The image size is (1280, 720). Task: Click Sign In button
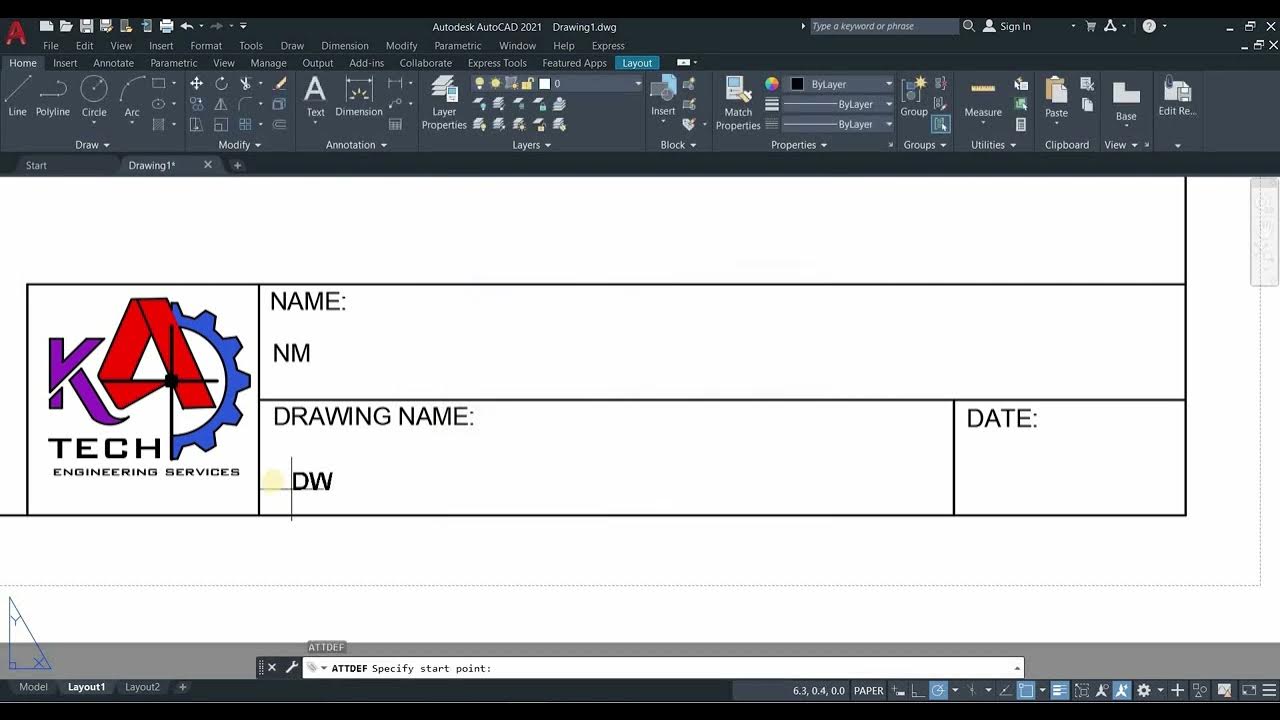[1007, 26]
